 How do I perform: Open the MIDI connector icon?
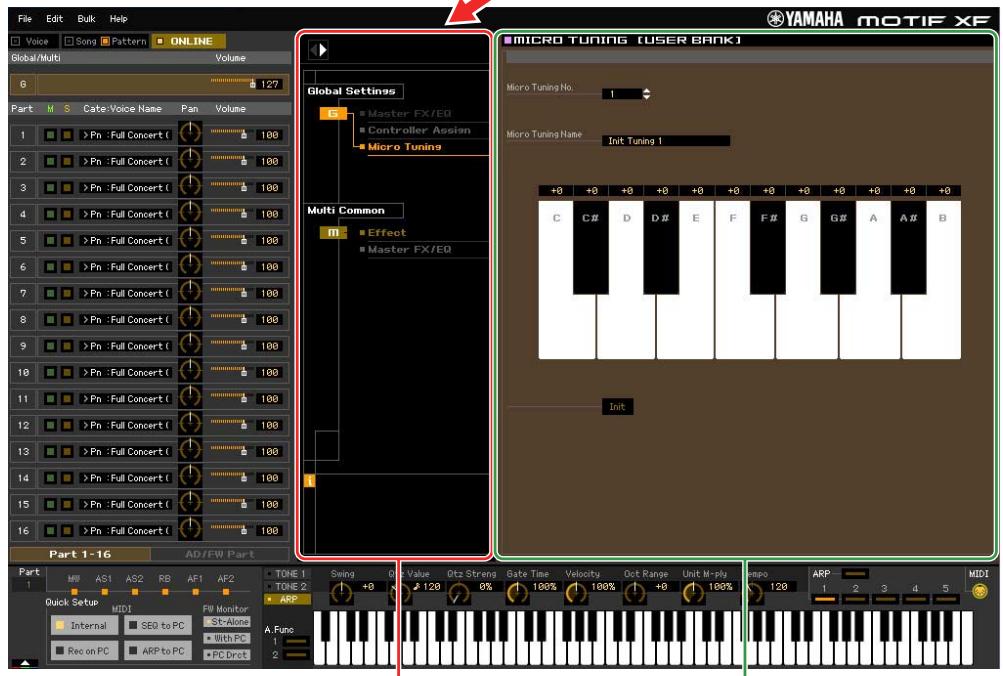coord(979,591)
